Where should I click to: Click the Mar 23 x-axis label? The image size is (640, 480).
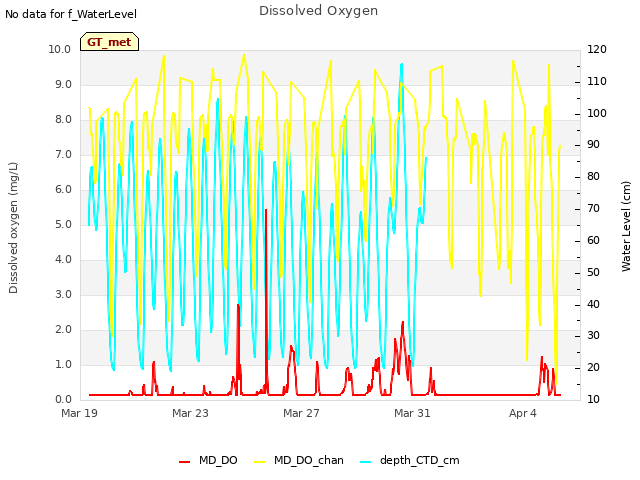pyautogui.click(x=190, y=413)
